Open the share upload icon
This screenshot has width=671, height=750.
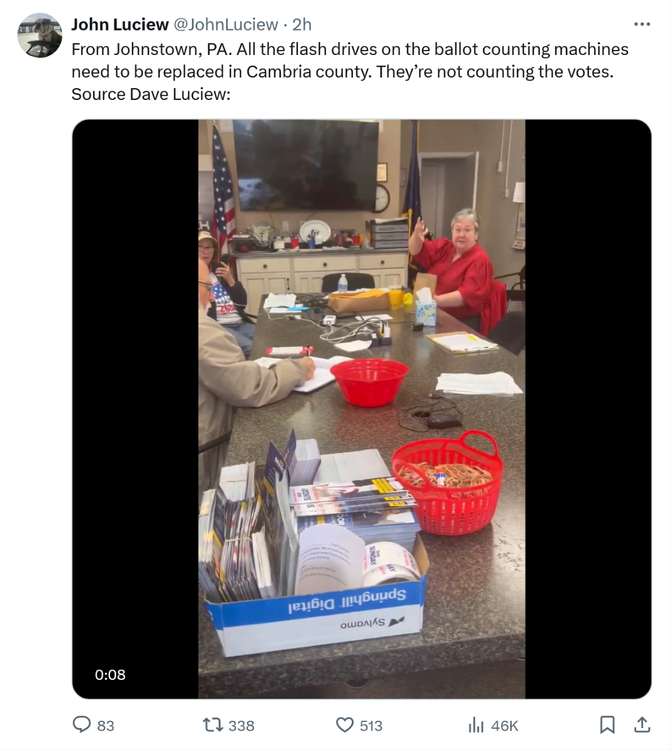(642, 725)
